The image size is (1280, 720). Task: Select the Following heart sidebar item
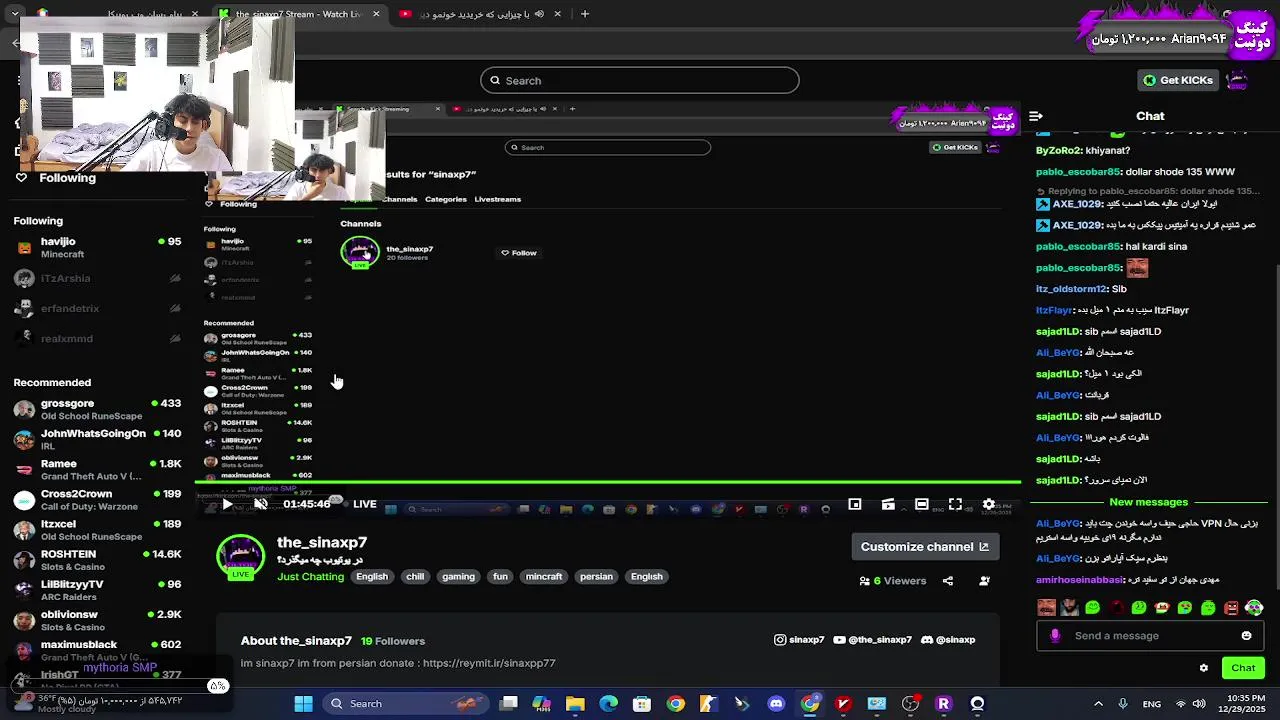56,178
